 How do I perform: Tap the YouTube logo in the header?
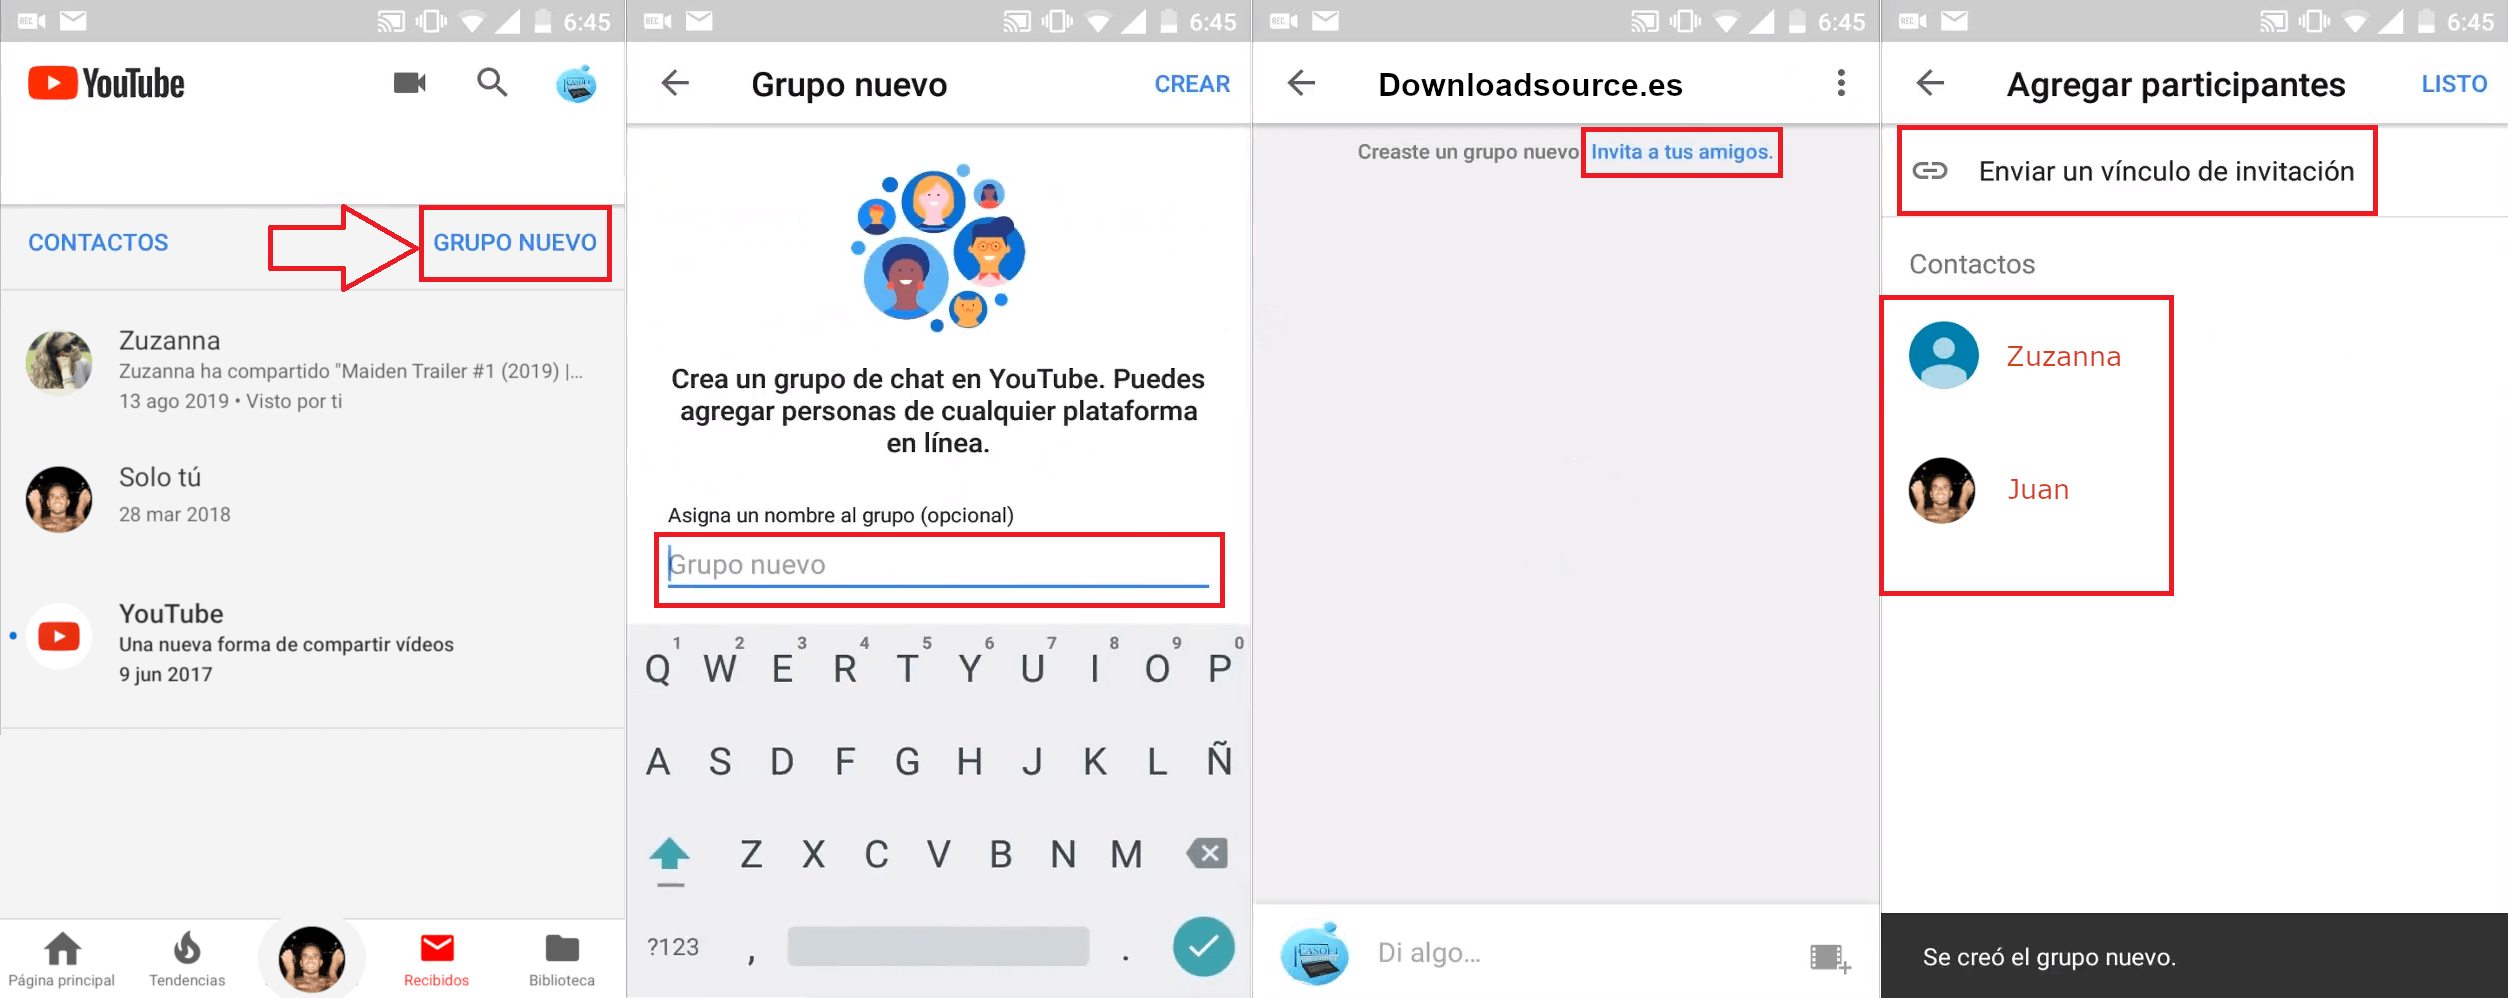[106, 83]
